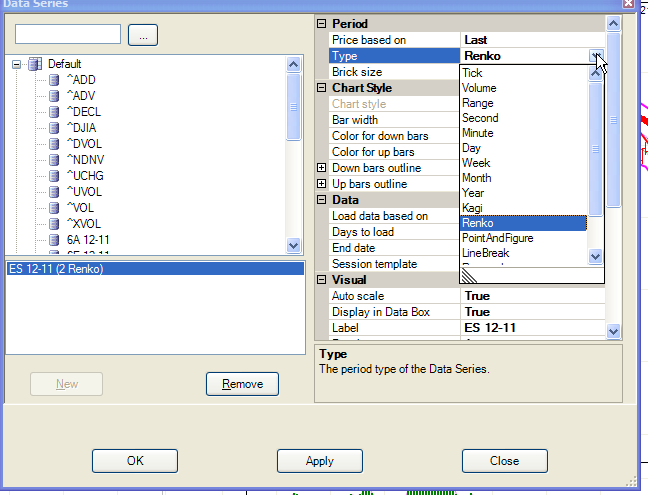
Task: Click the 6A 12-11 instrument database icon
Action: [54, 240]
